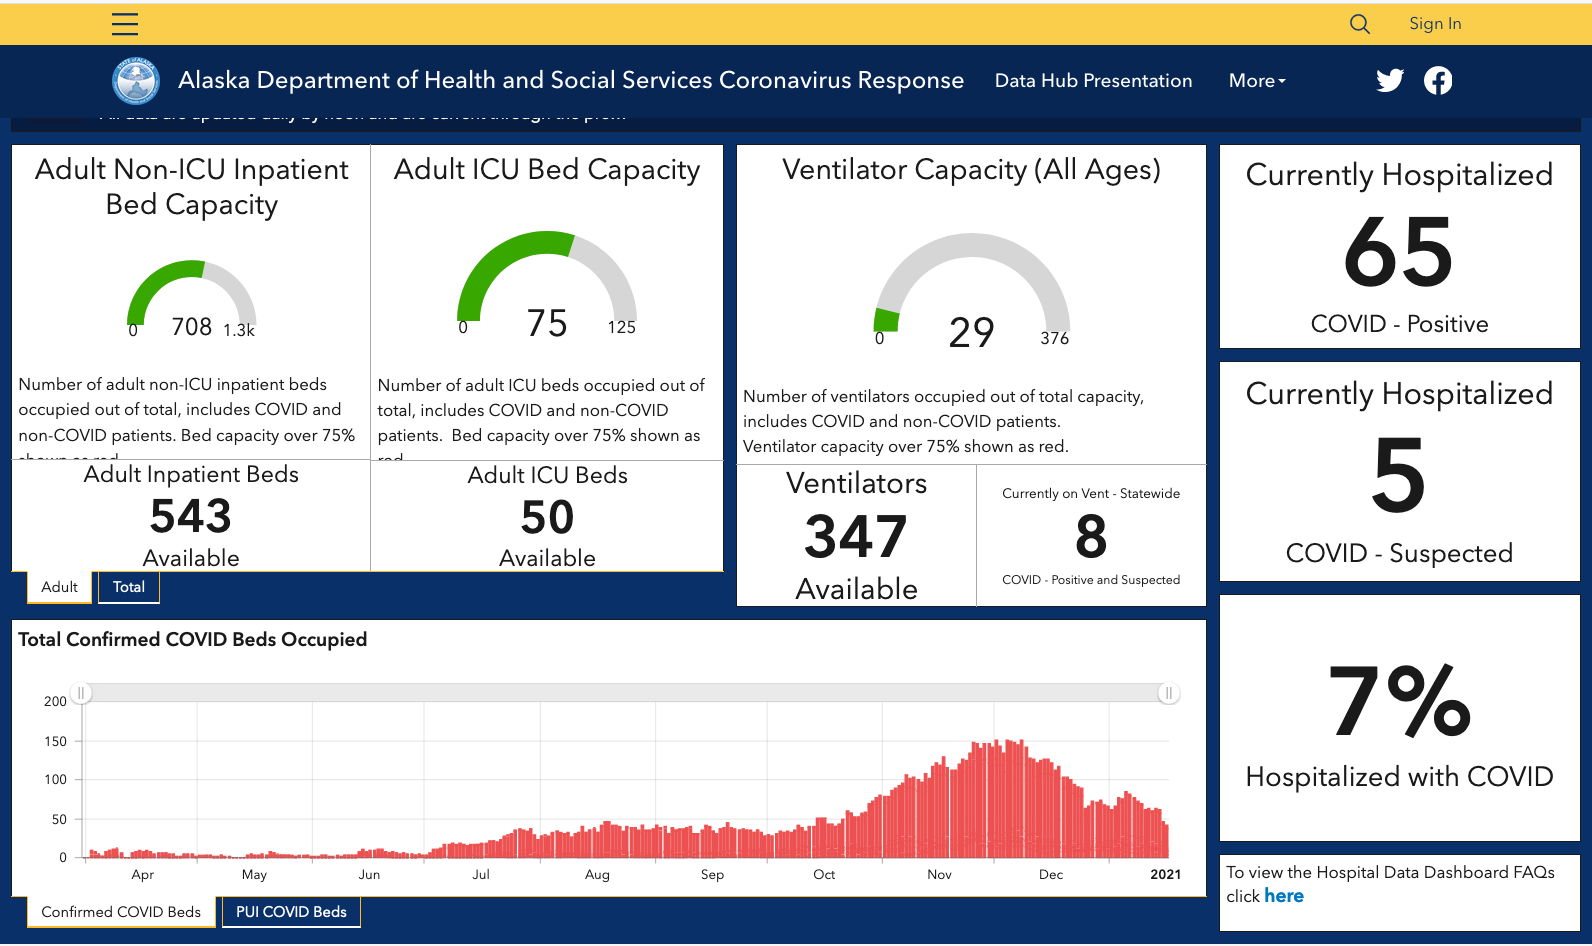Screen dimensions: 1592x946
Task: Click the right chart range slider handle
Action: click(x=1168, y=693)
